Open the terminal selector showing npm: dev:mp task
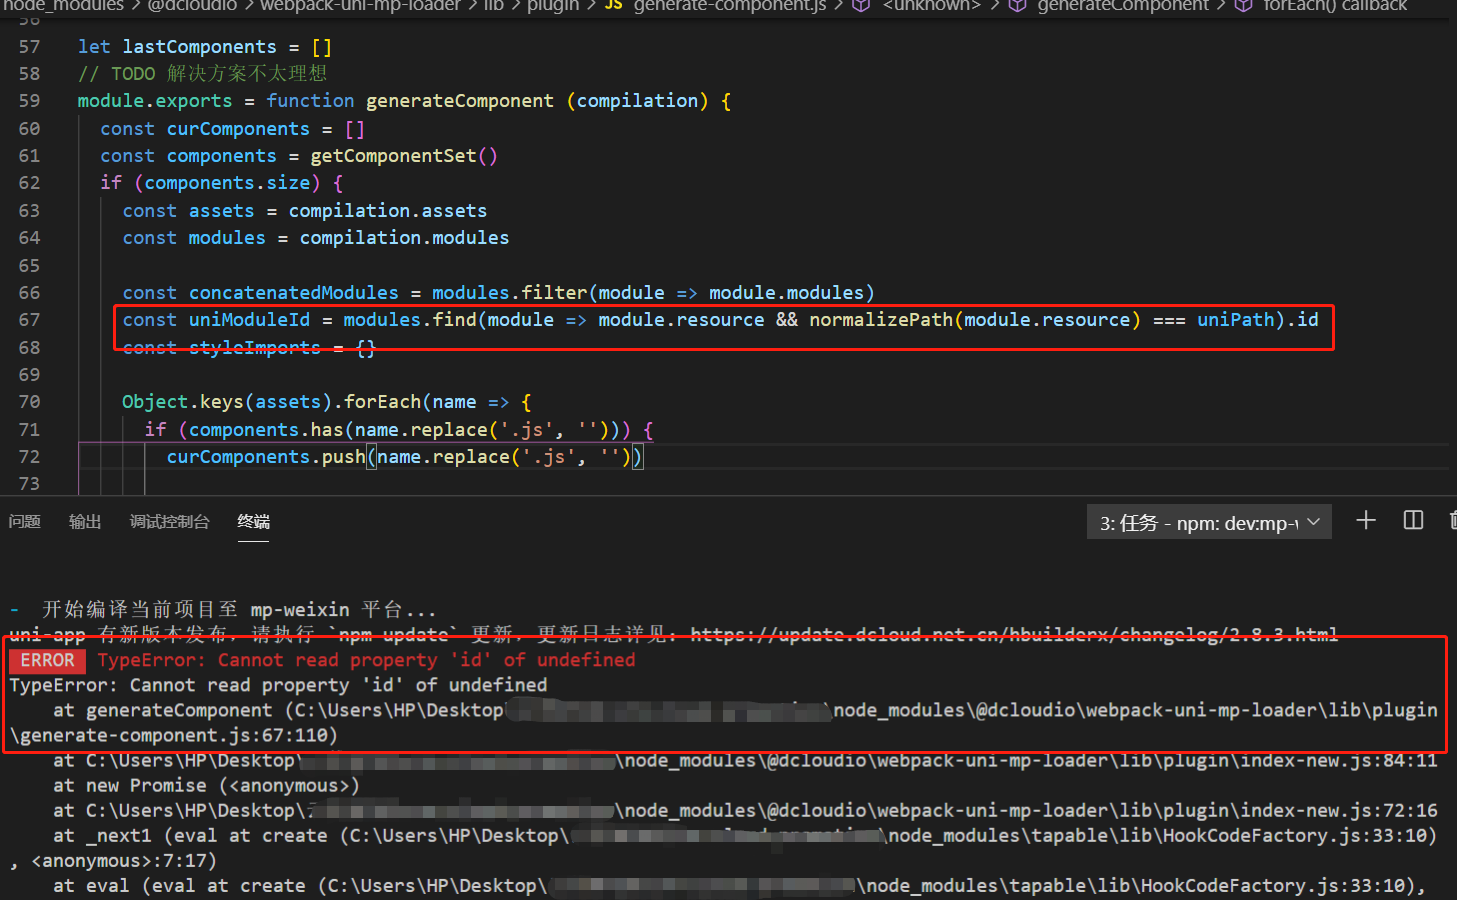The height and width of the screenshot is (900, 1457). click(x=1208, y=521)
